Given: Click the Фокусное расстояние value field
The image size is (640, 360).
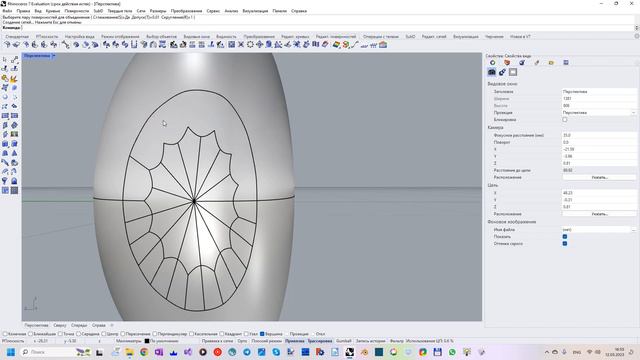Looking at the screenshot, I should [x=599, y=135].
